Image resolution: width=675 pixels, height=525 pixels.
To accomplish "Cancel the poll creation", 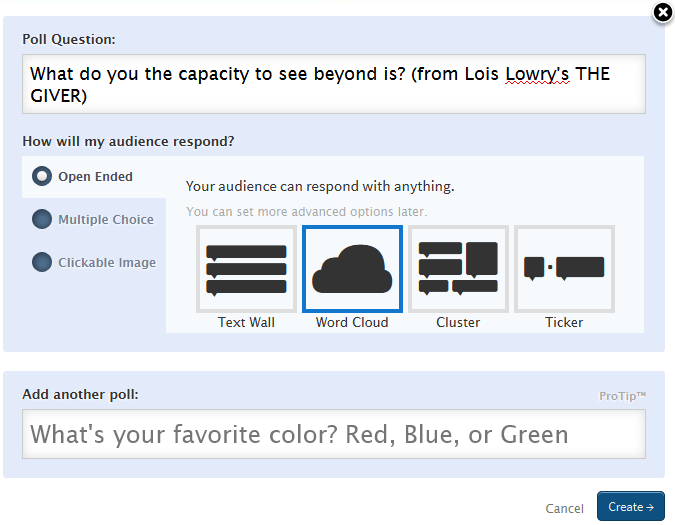I will tap(564, 508).
